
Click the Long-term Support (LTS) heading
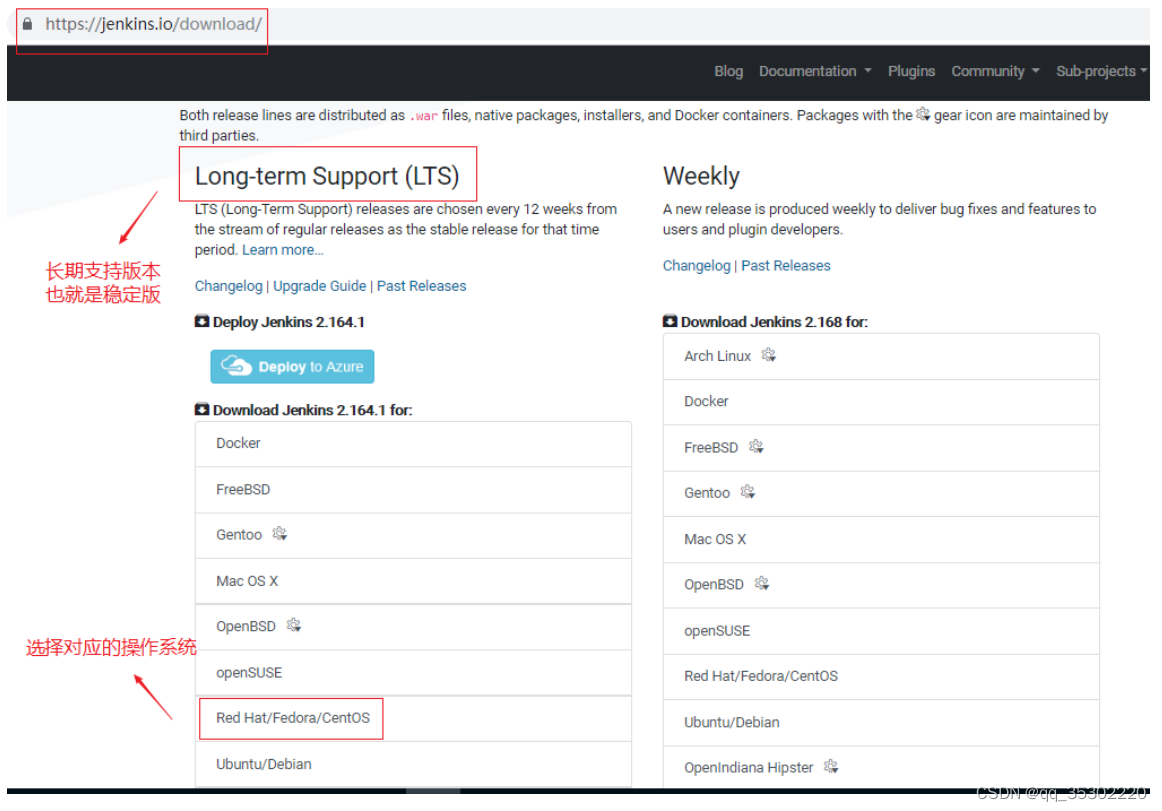(327, 176)
